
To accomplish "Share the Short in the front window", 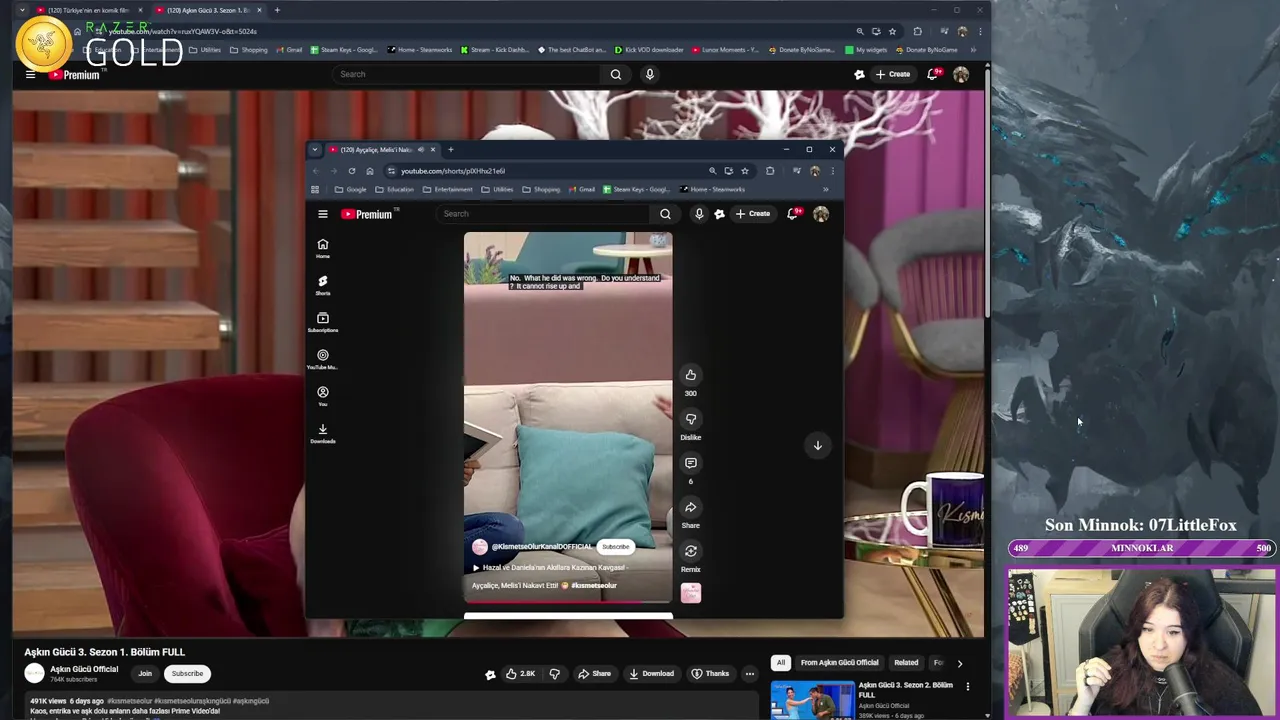I will click(x=690, y=507).
